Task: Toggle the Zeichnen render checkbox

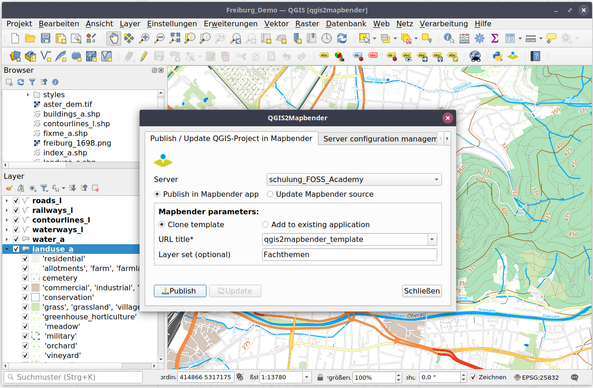Action: click(473, 377)
